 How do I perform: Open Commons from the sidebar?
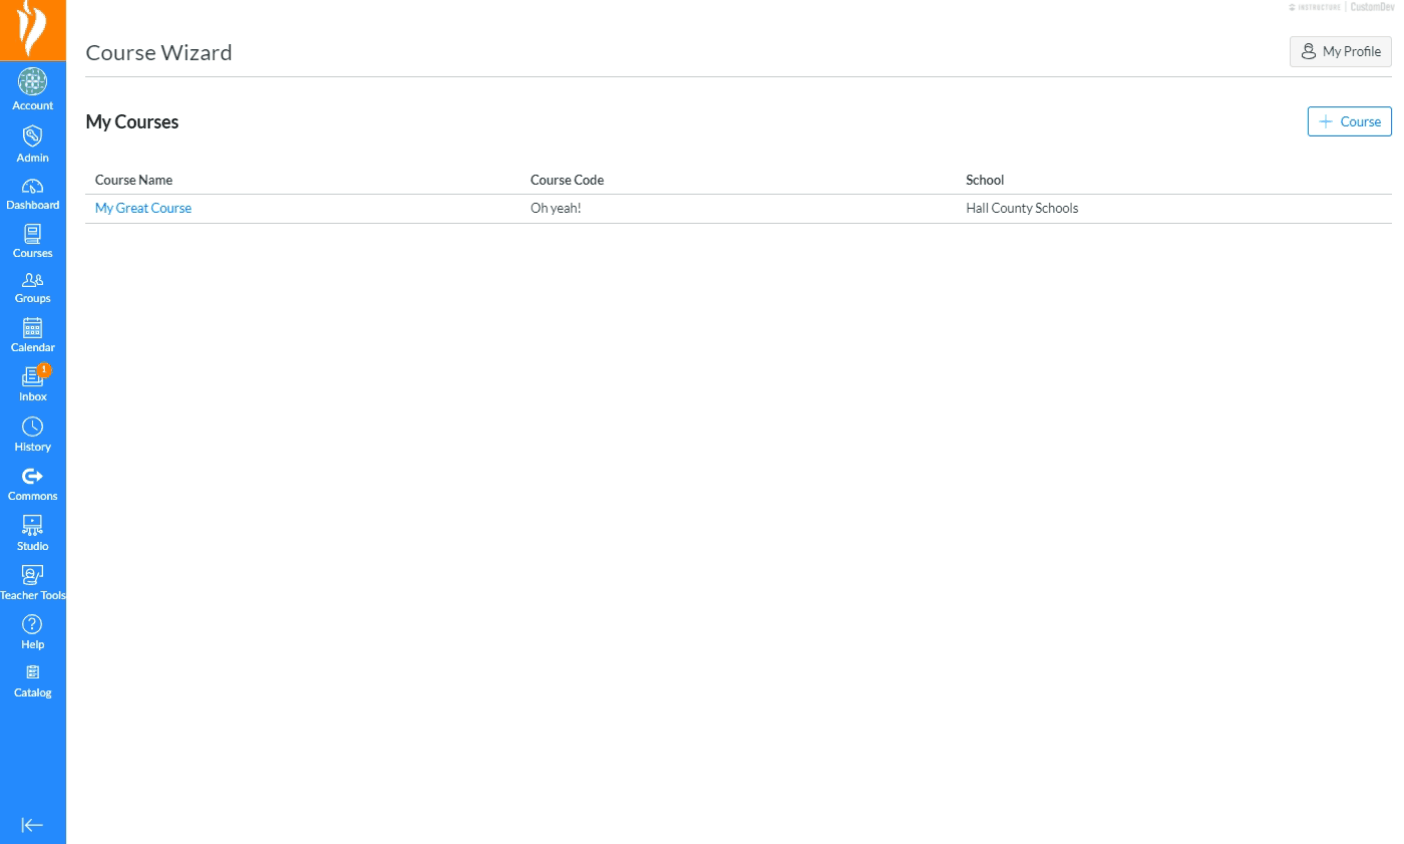click(33, 478)
